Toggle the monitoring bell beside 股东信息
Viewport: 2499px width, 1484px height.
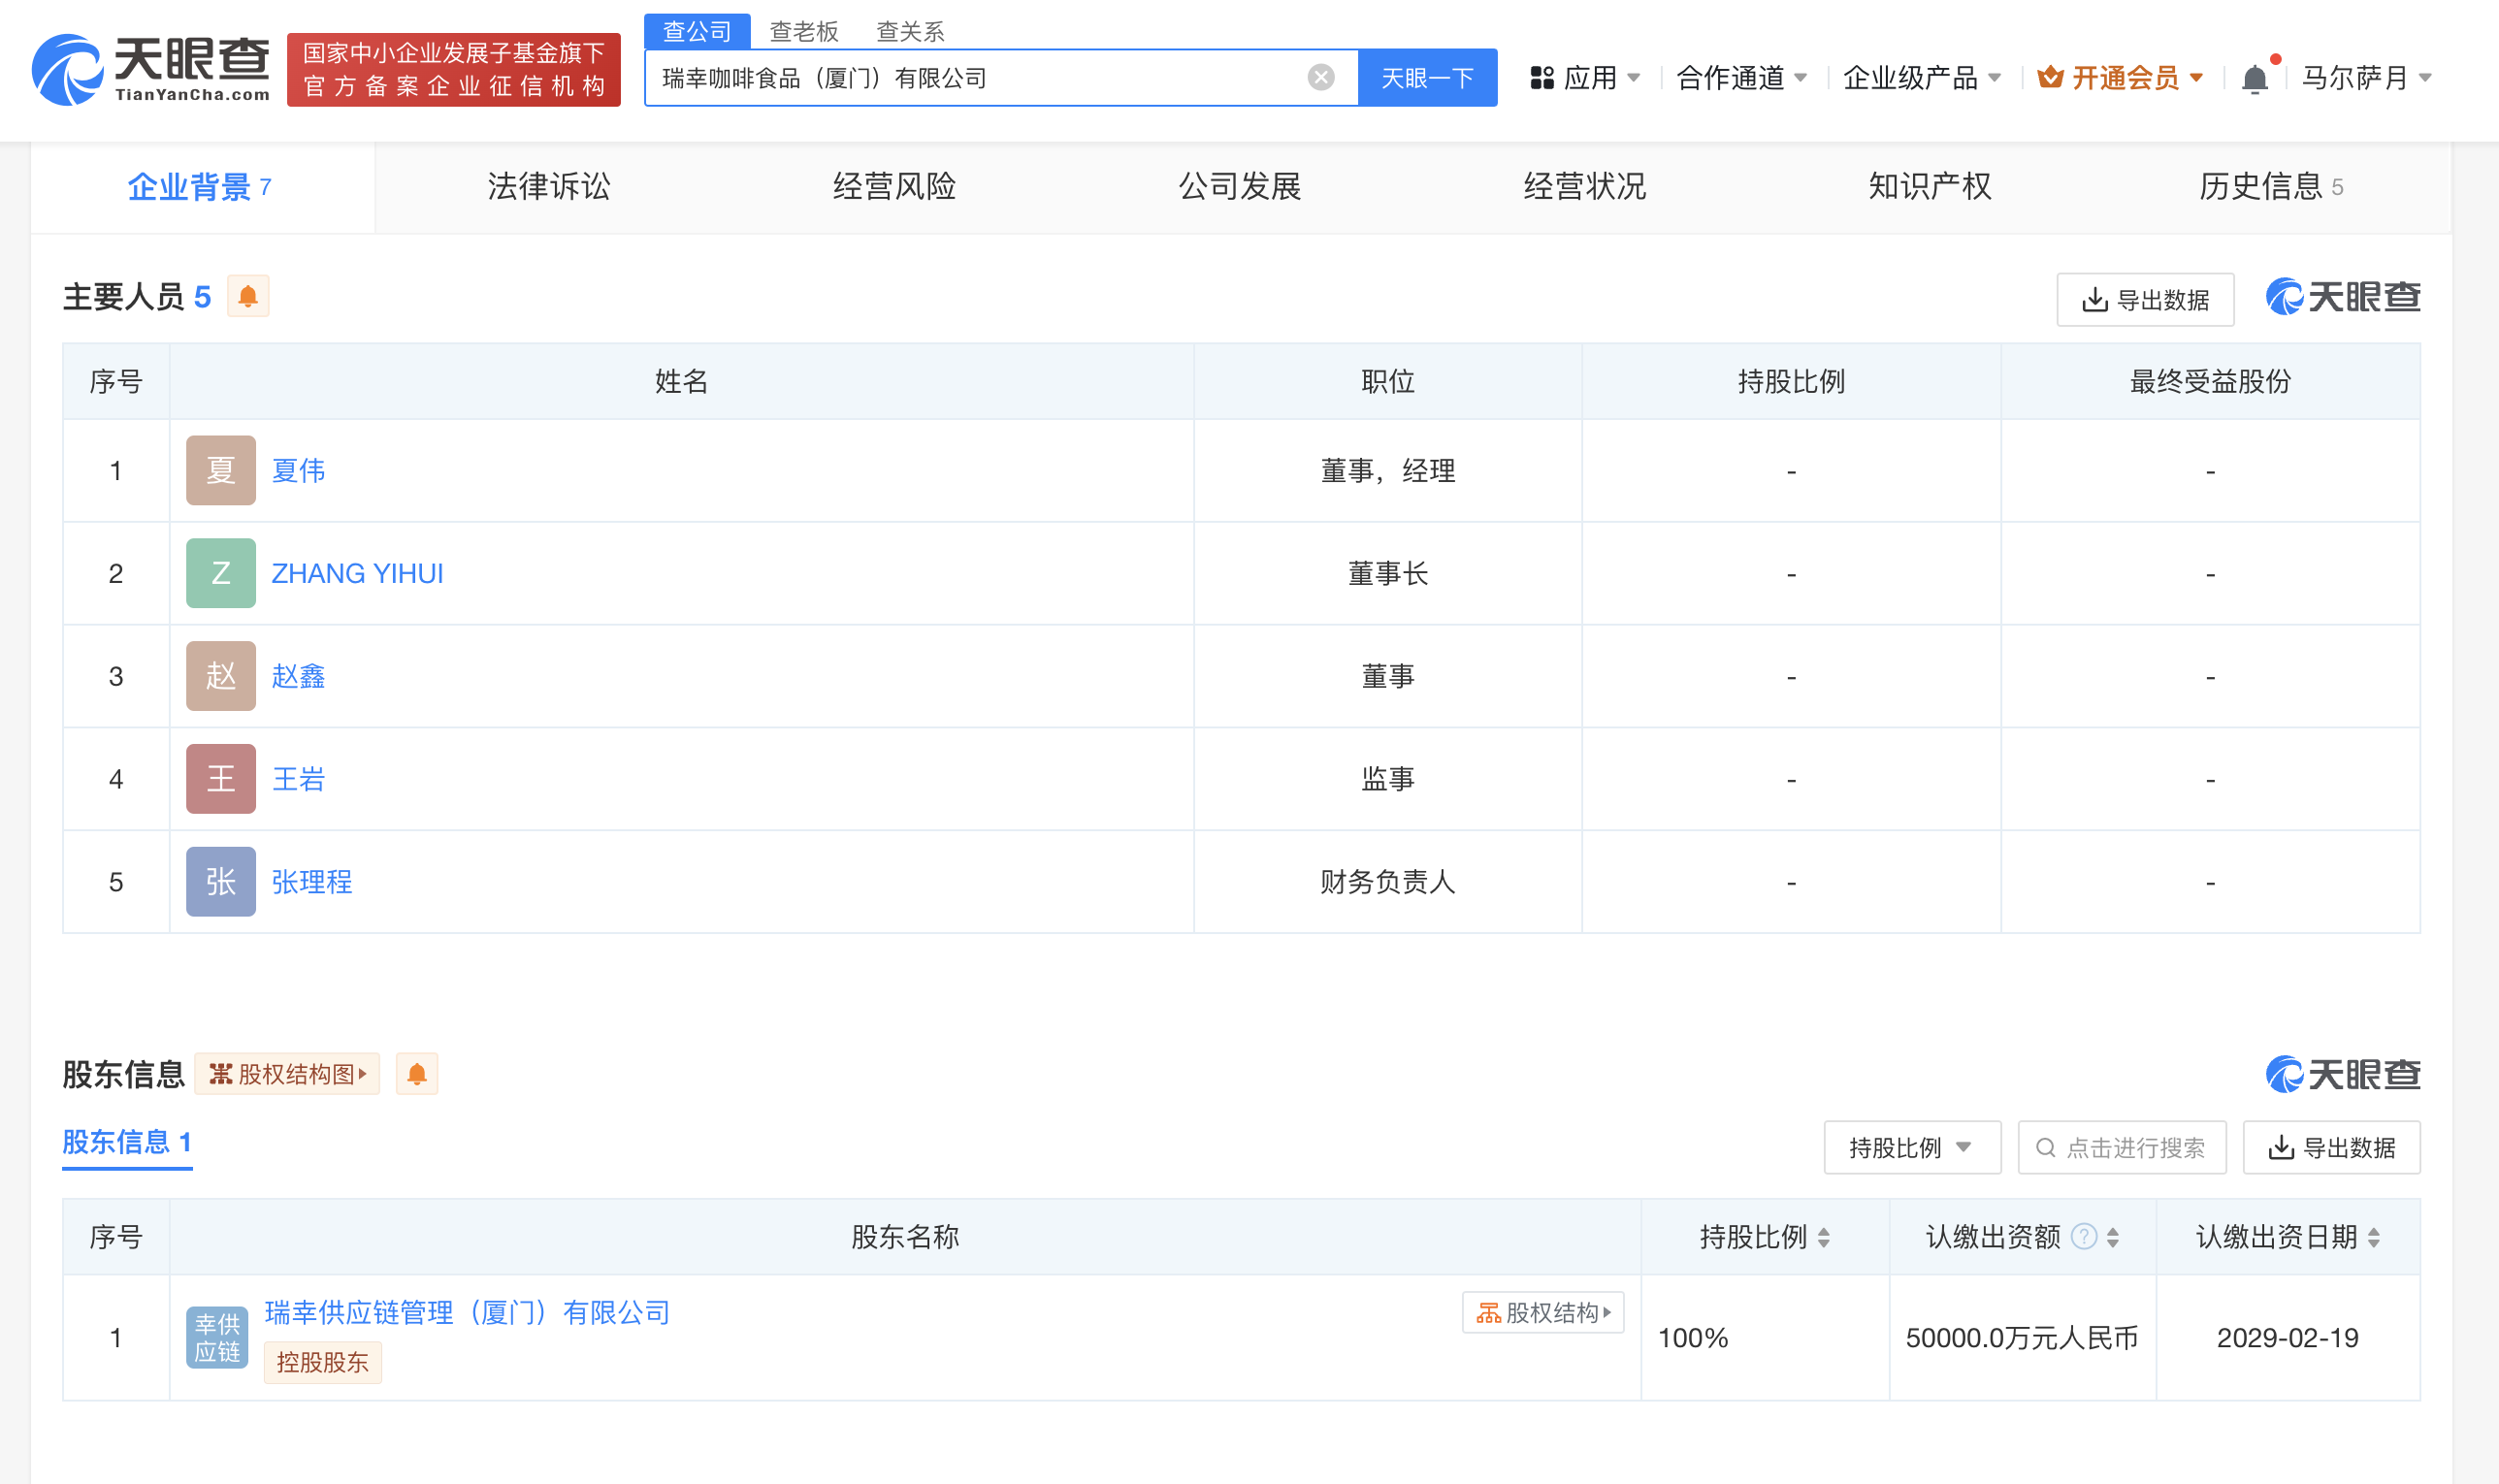[418, 1073]
